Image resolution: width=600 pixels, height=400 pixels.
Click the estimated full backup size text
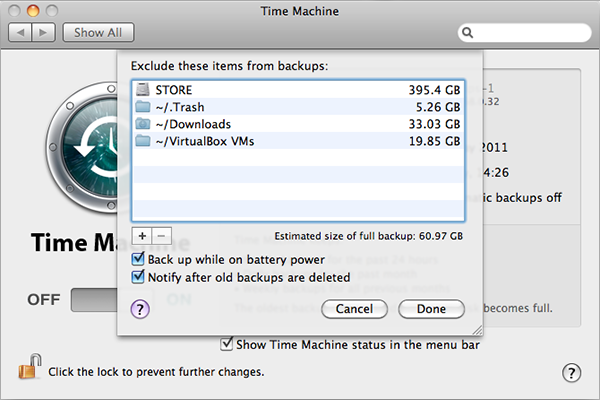click(368, 236)
